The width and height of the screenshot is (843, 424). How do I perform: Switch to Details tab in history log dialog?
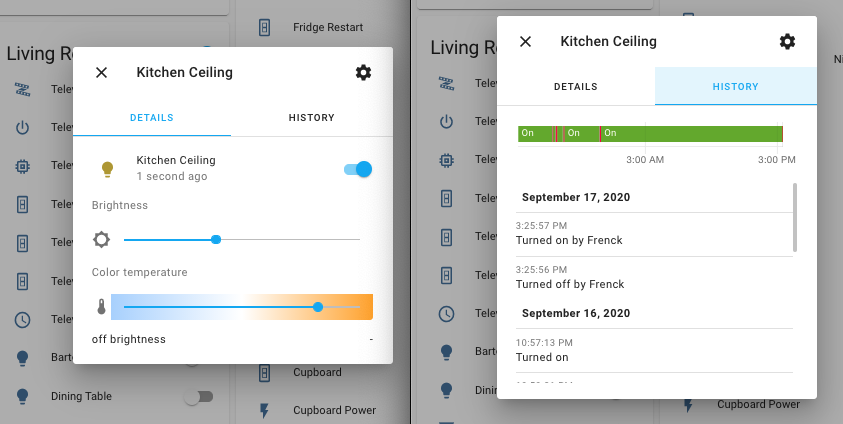(576, 87)
